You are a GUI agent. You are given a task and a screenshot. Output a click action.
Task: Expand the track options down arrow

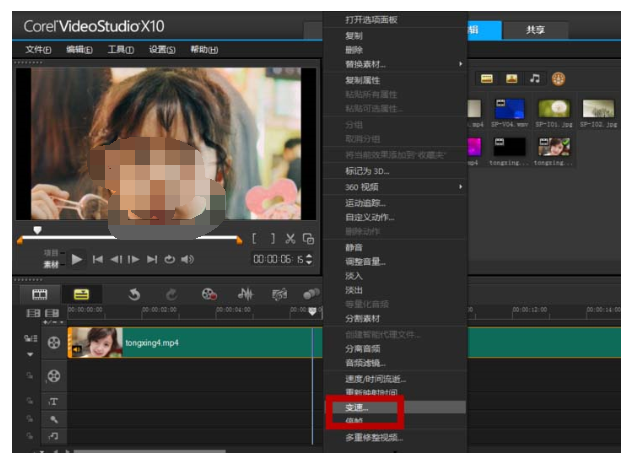click(x=30, y=355)
